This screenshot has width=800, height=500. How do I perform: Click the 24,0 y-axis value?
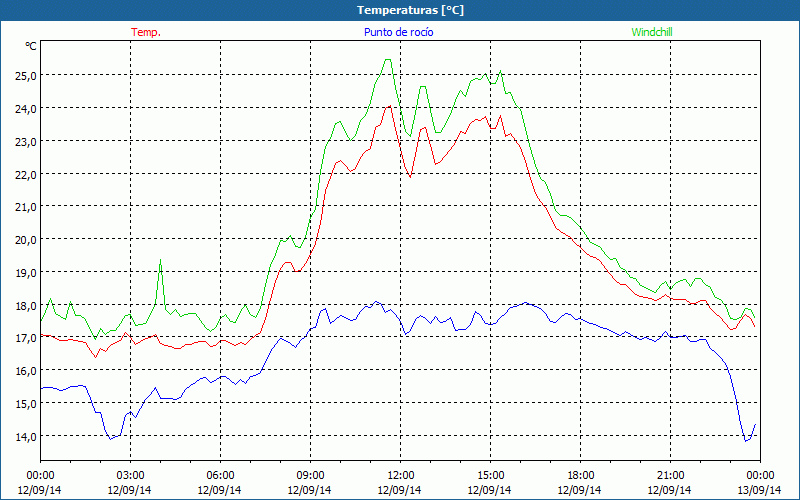[26, 108]
